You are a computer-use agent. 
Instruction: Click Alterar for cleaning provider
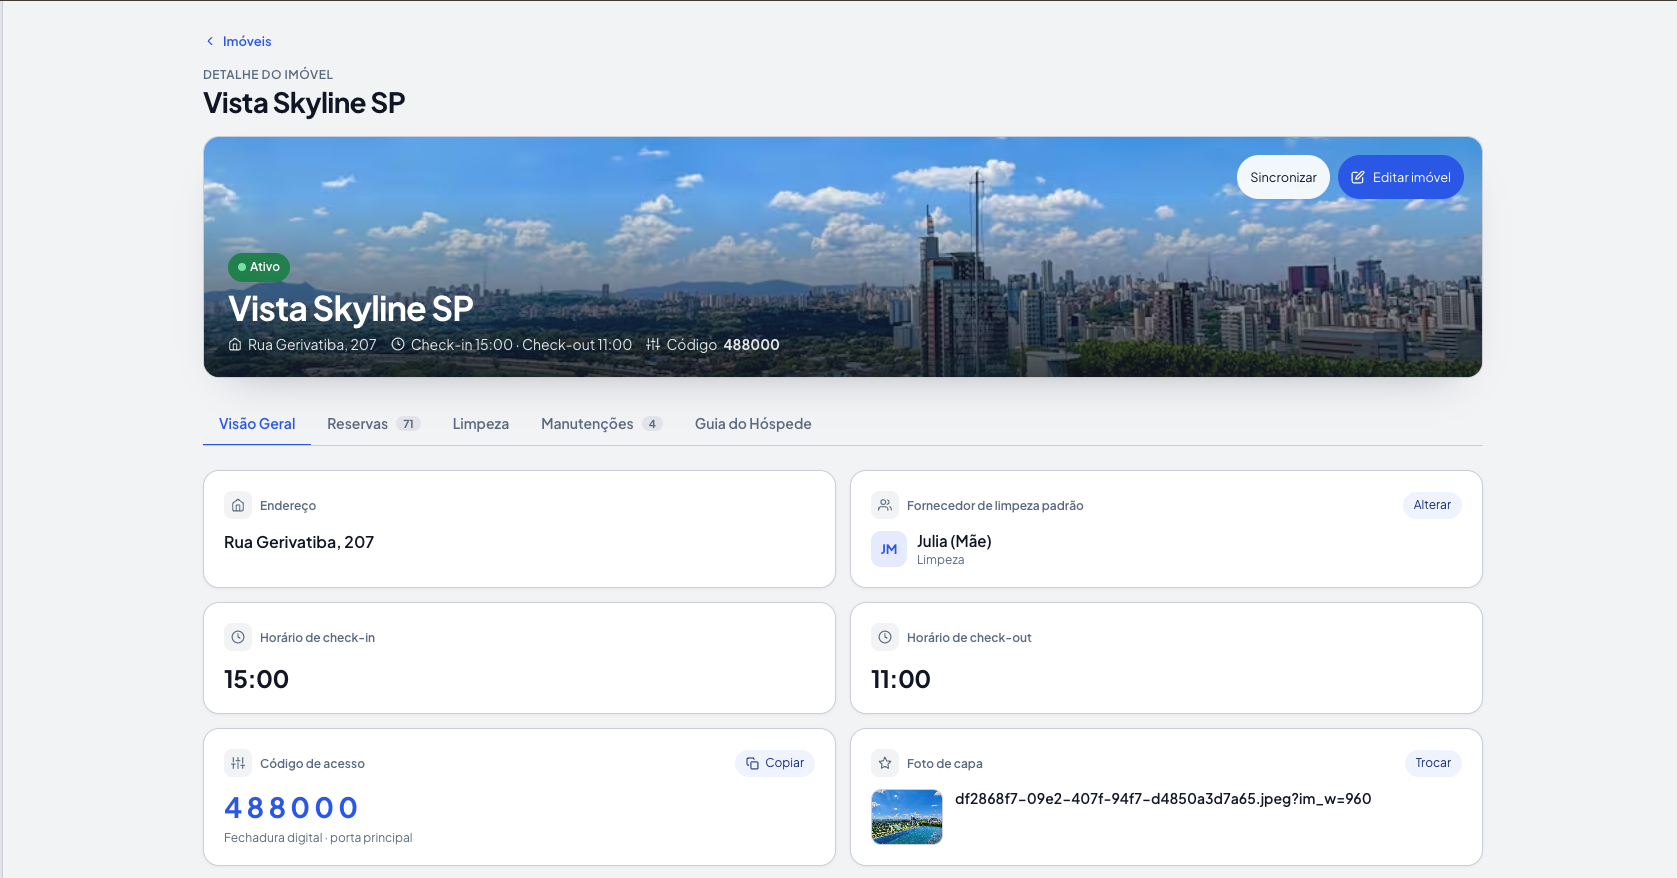coord(1432,505)
